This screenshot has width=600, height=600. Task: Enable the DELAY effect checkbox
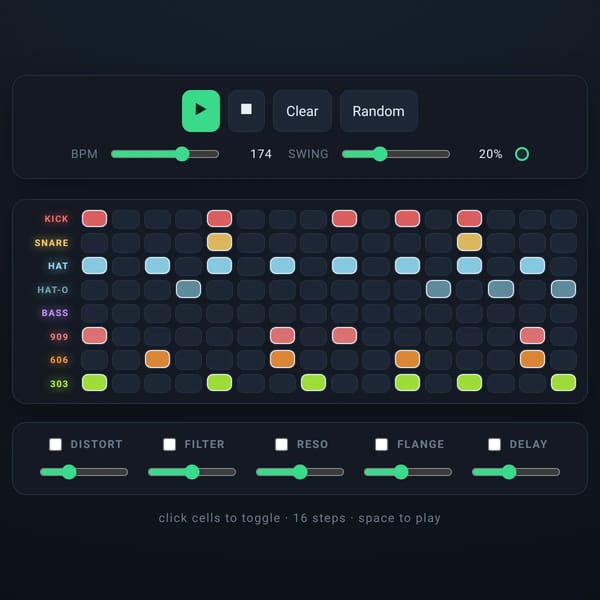(494, 444)
